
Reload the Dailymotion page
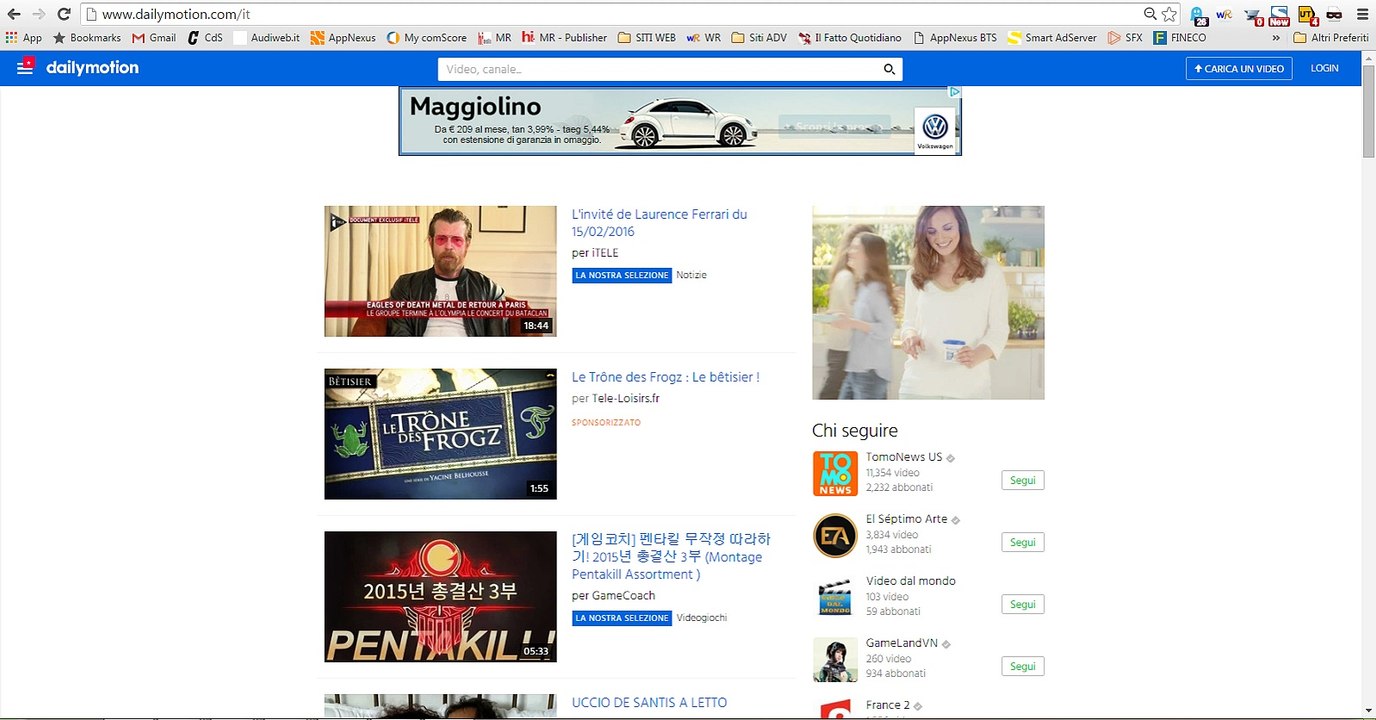[64, 14]
